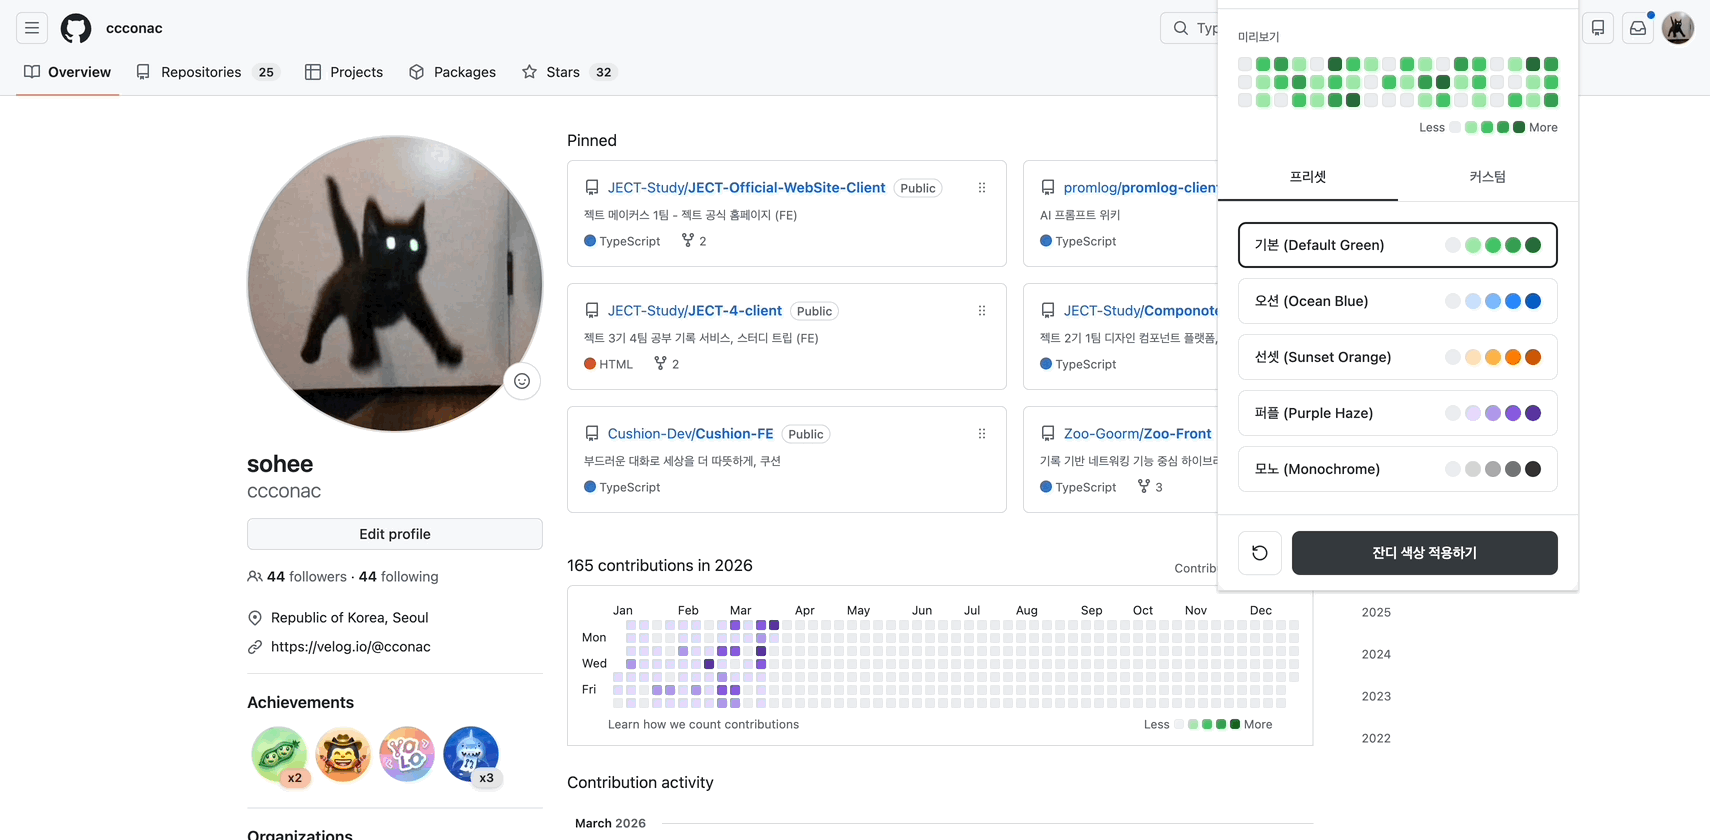
Task: Click the link icon beside velog URL
Action: click(x=255, y=647)
